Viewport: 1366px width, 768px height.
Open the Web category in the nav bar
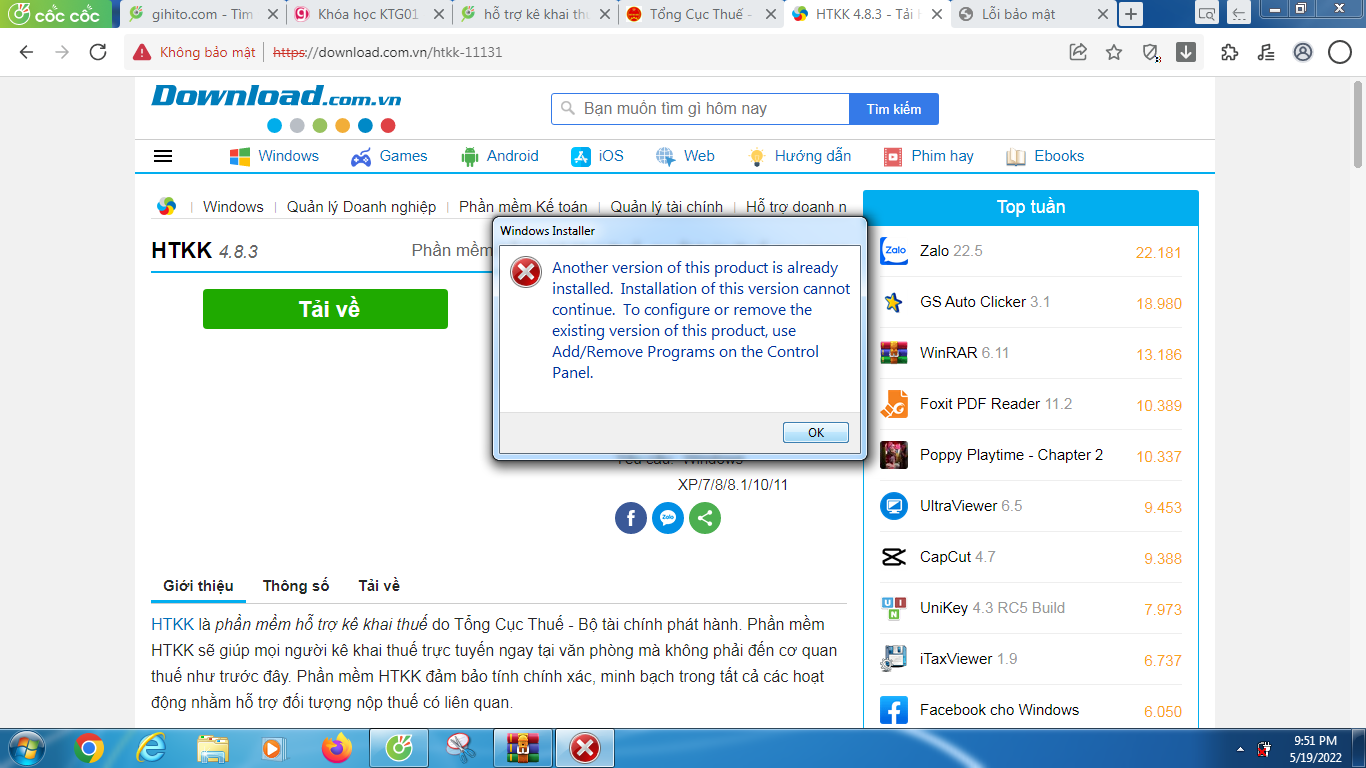tap(685, 156)
